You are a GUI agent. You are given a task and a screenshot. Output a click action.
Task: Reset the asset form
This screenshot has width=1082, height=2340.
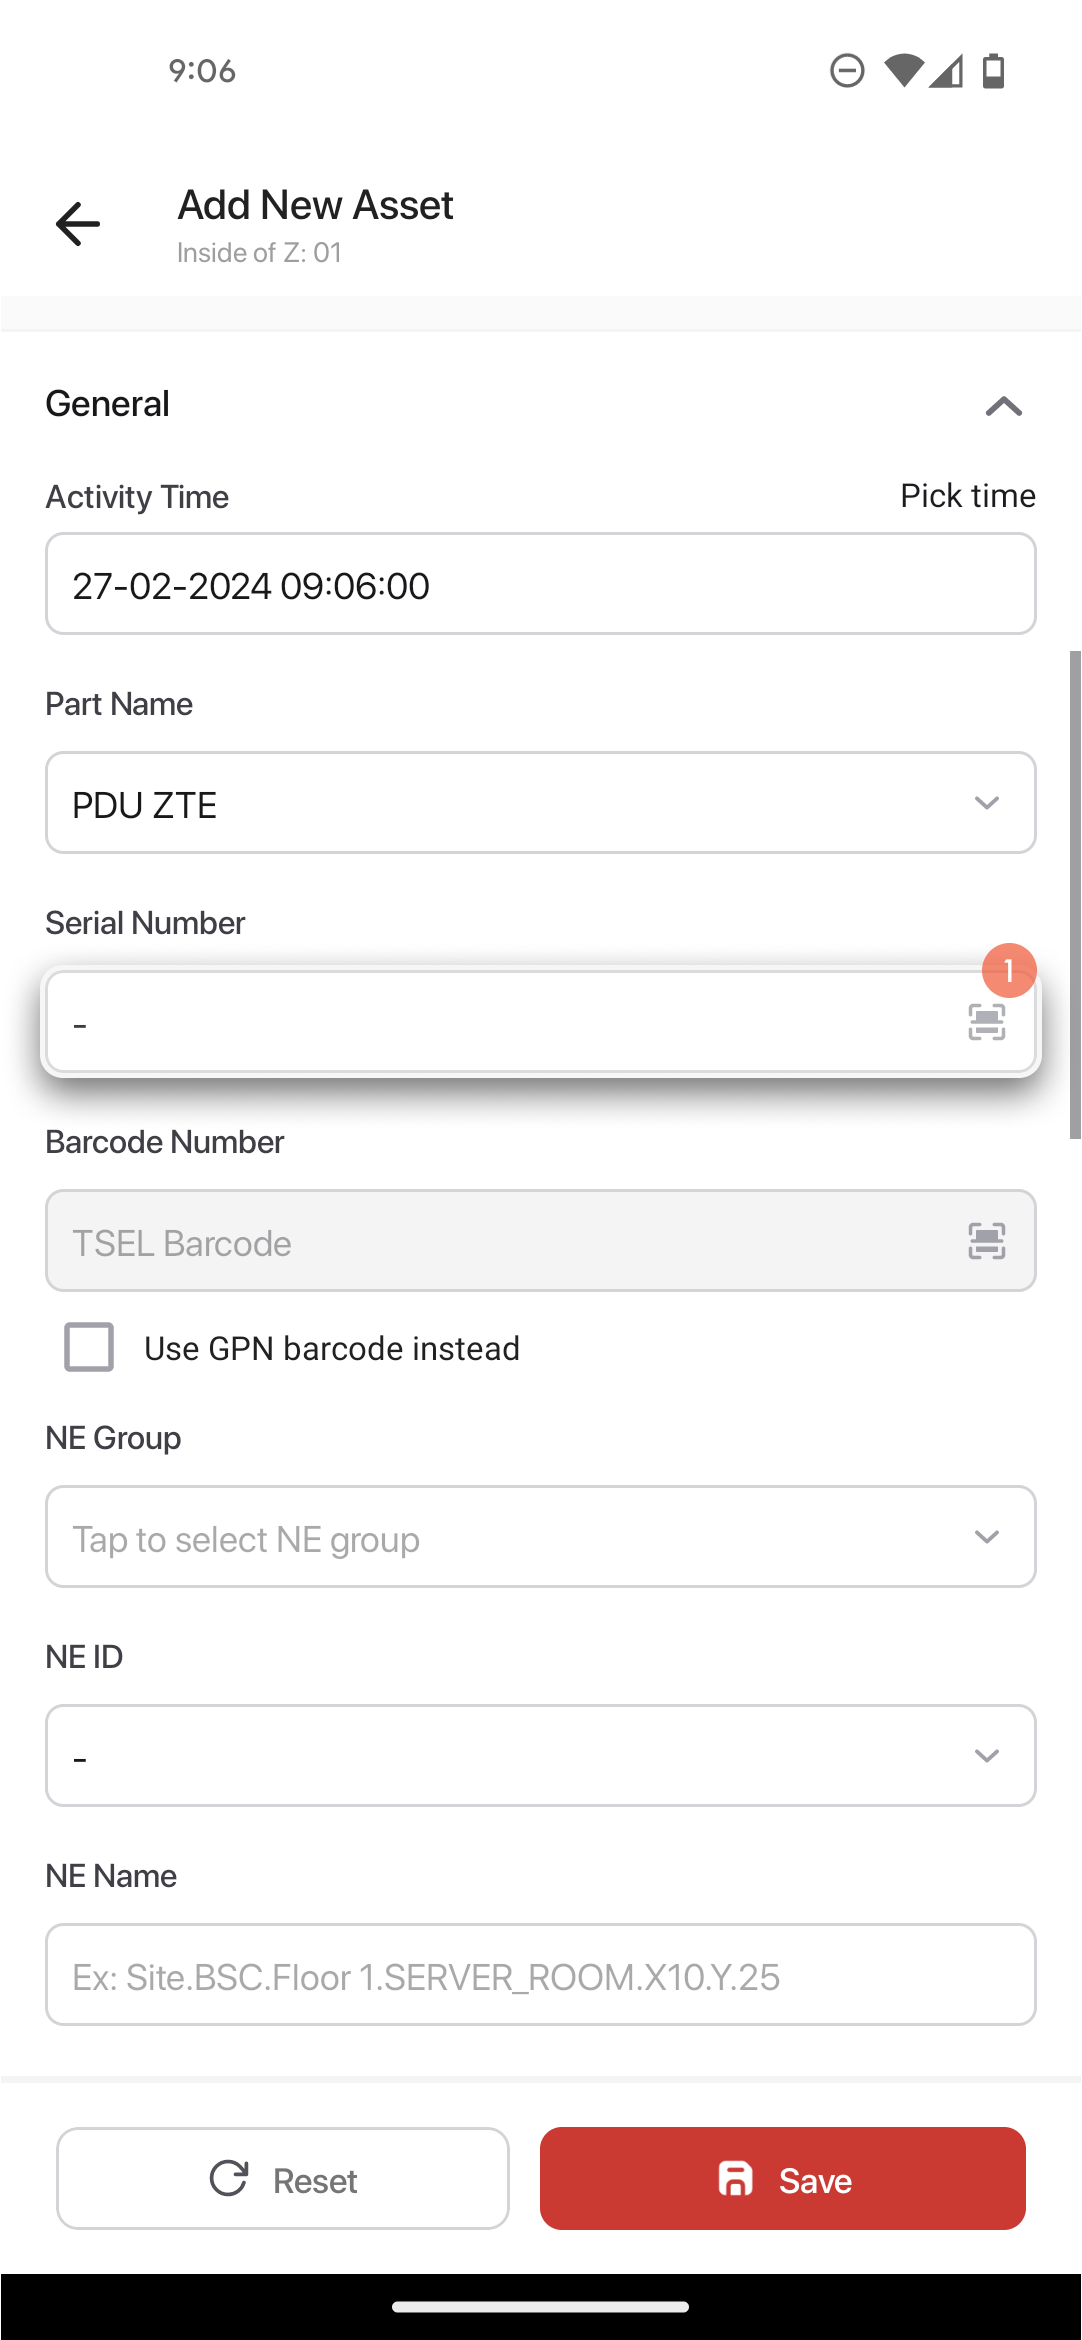(x=283, y=2179)
